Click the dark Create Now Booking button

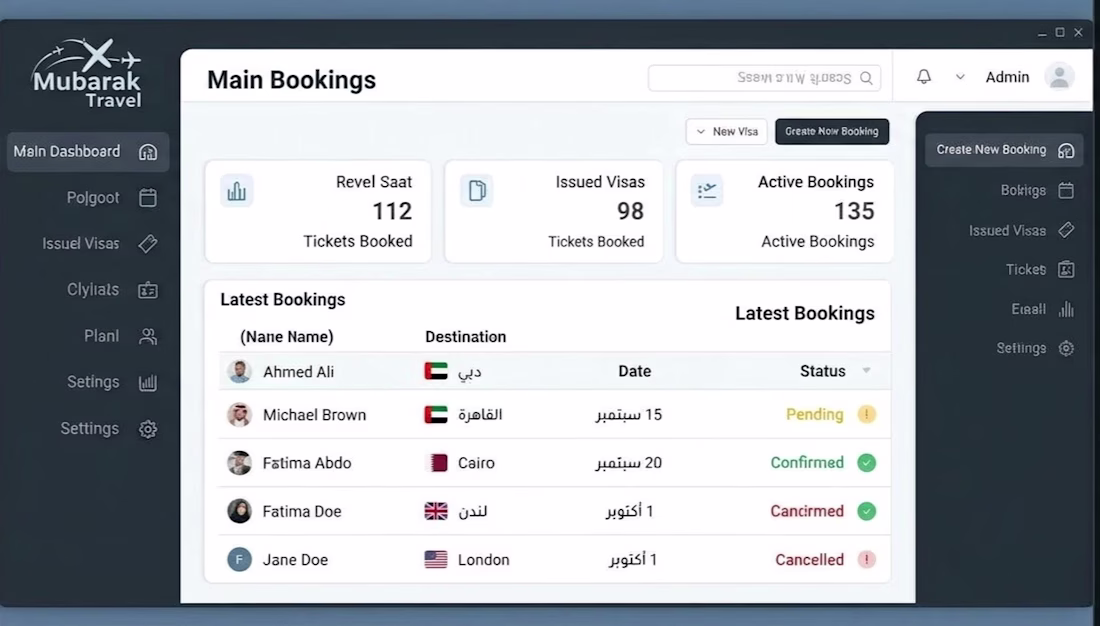pyautogui.click(x=832, y=131)
